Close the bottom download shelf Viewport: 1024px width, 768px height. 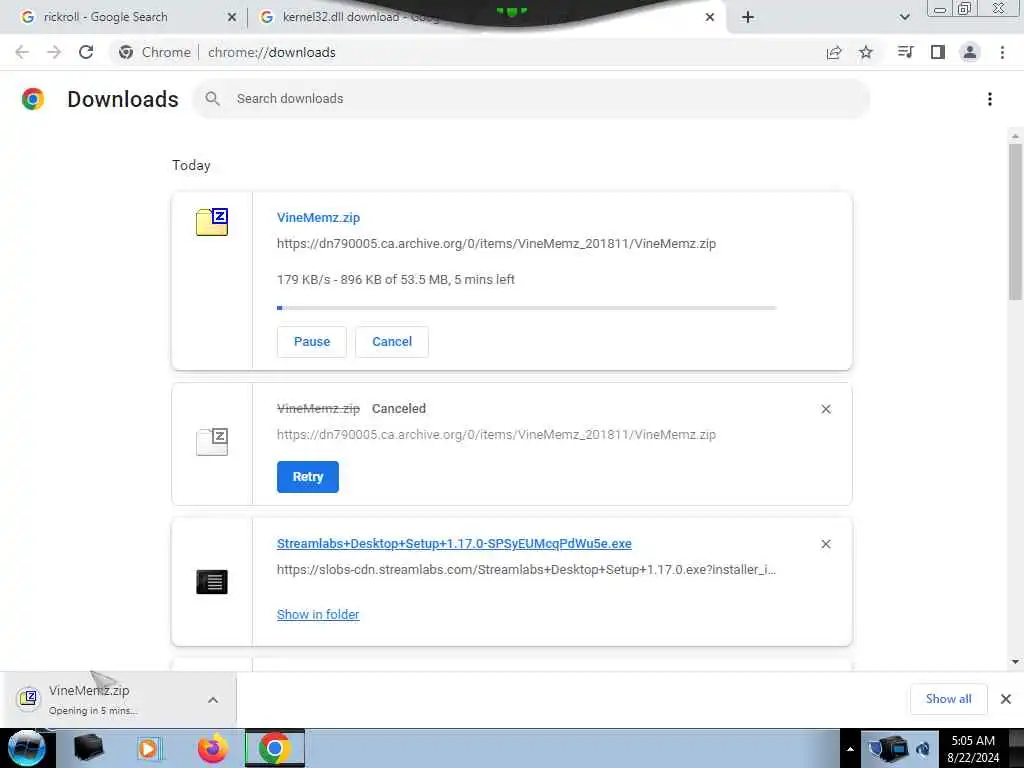[x=1006, y=699]
